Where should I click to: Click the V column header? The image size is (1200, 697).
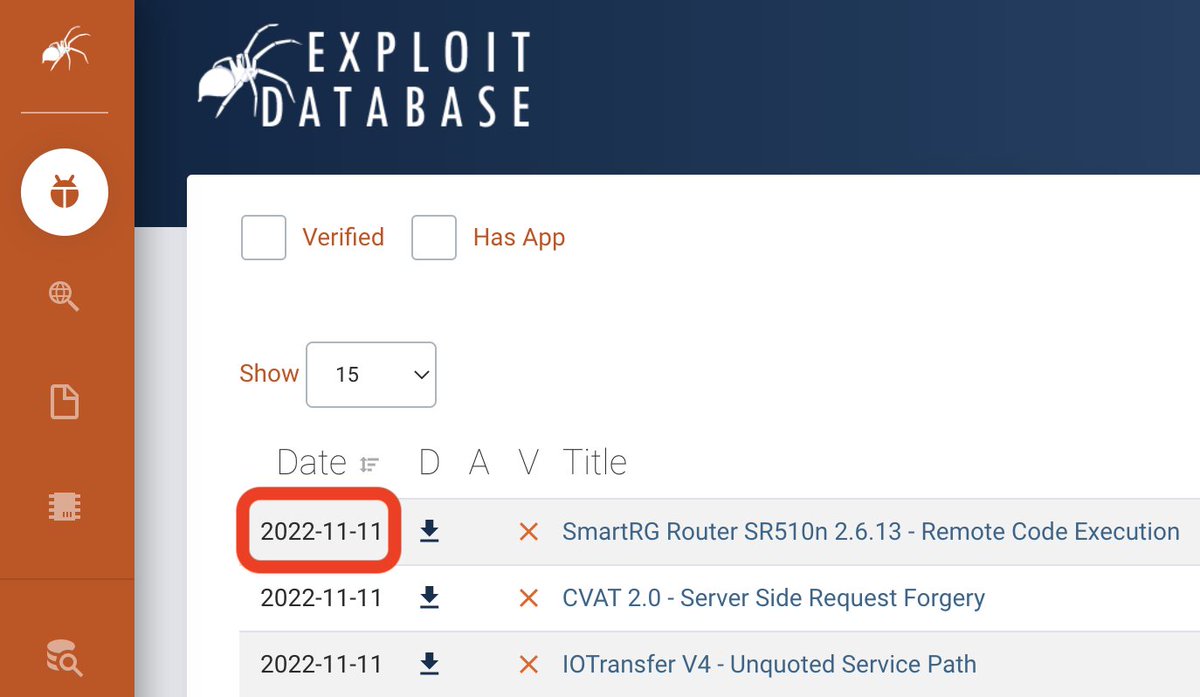529,462
